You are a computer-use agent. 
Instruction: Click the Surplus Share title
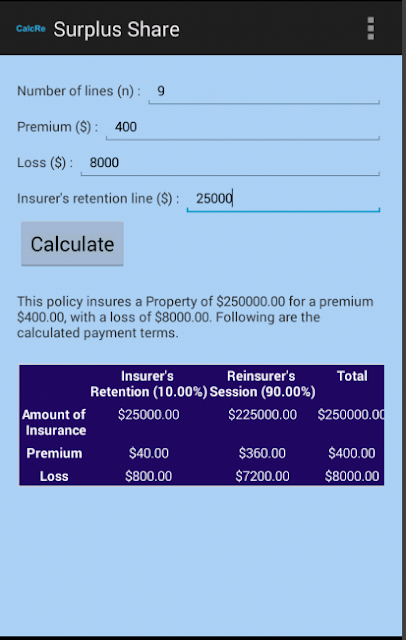click(x=117, y=29)
